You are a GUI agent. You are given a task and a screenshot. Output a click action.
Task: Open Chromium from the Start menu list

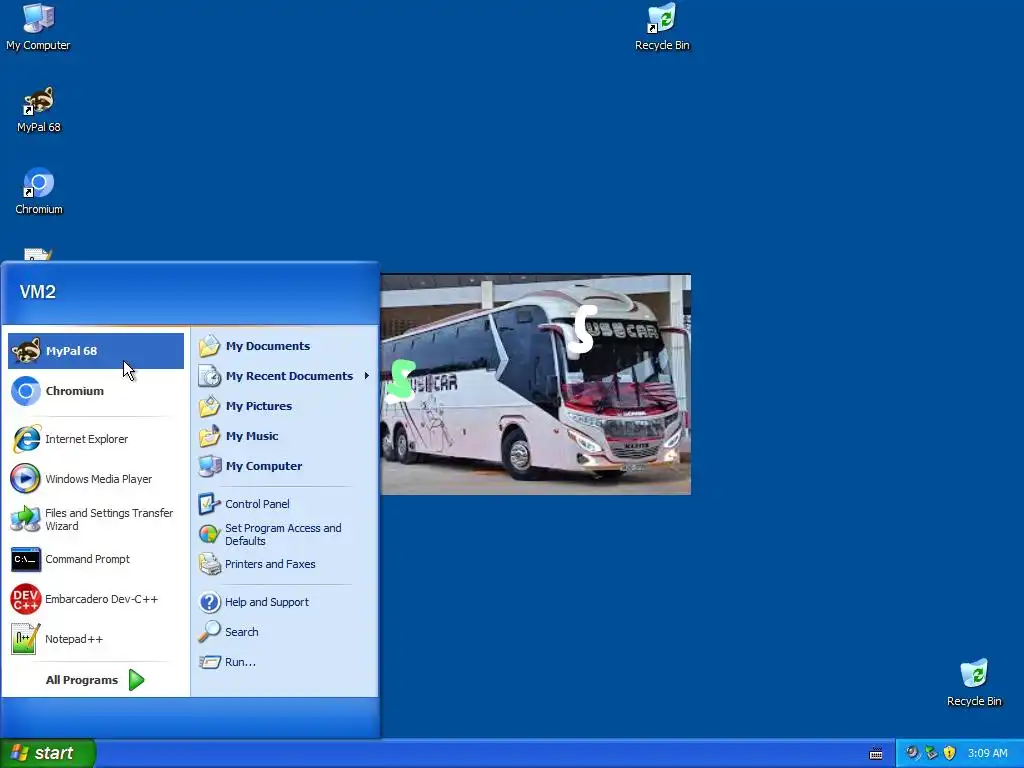tap(96, 391)
